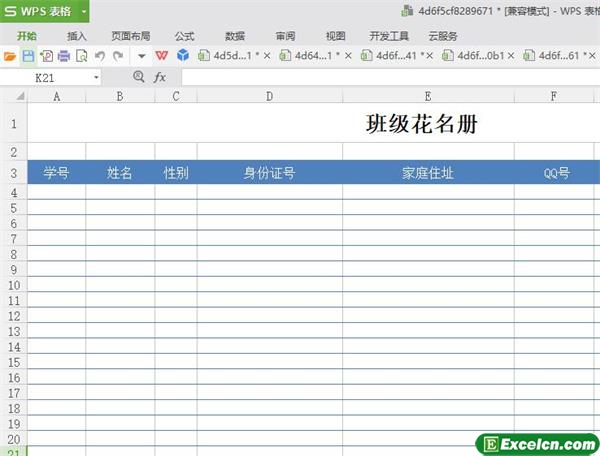The width and height of the screenshot is (600, 456).
Task: Click into the formula bar input
Action: pos(390,77)
